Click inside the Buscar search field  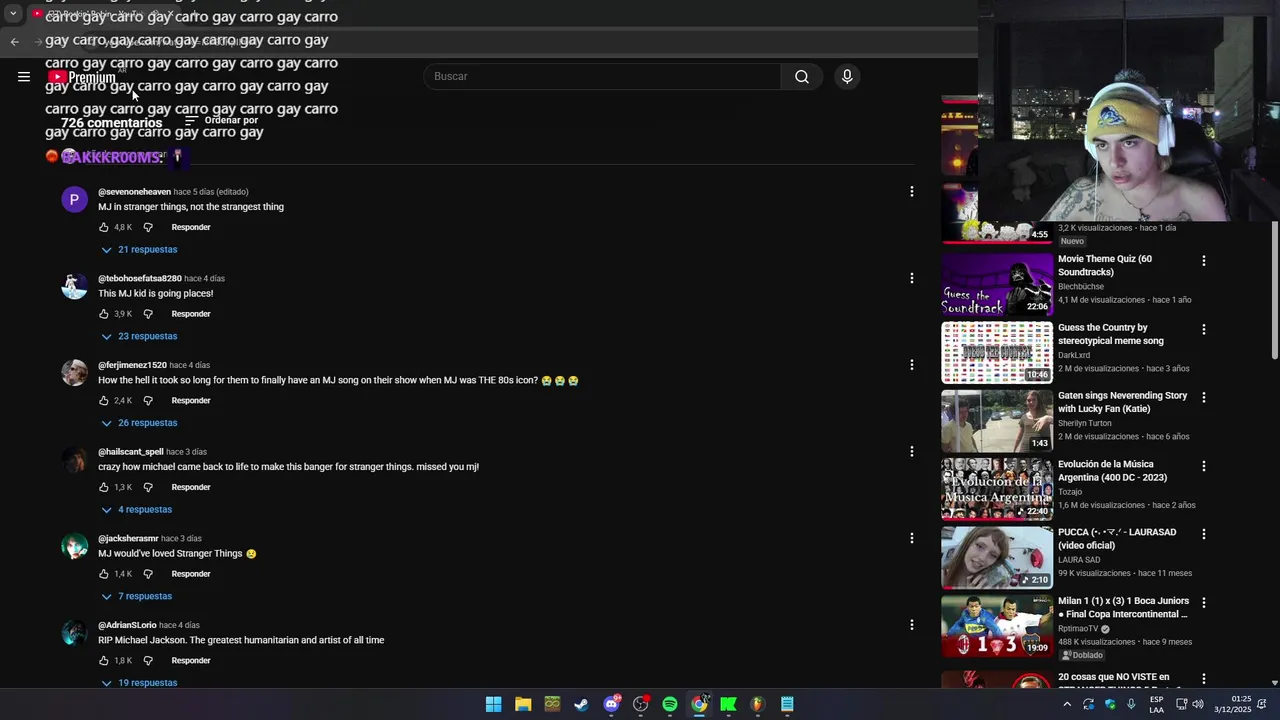point(603,76)
